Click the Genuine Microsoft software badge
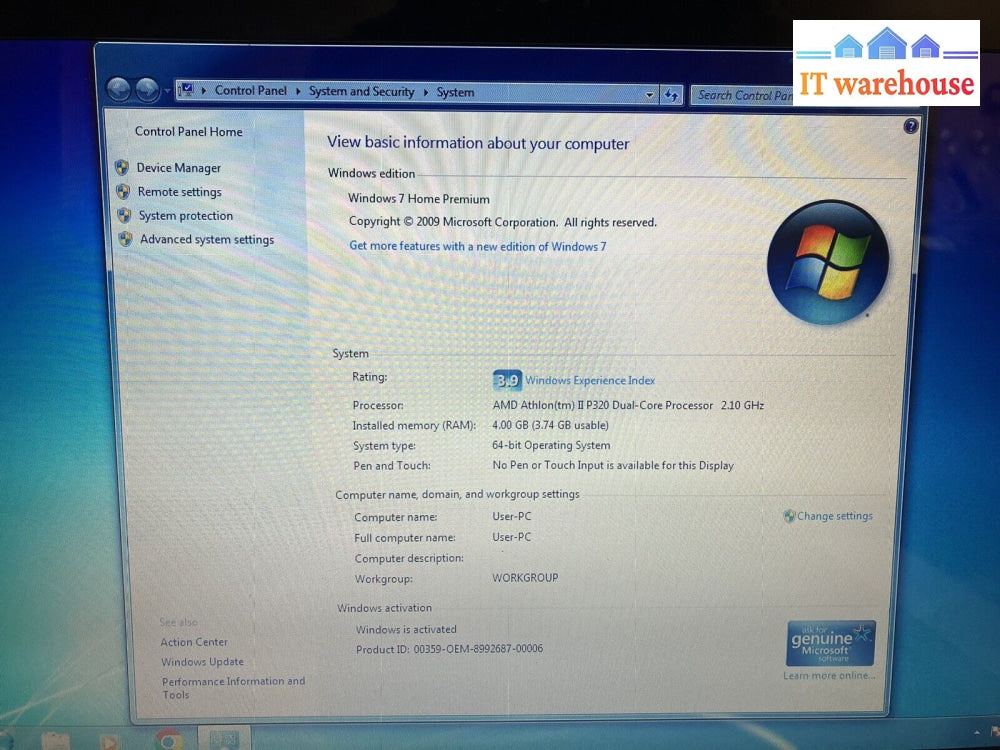Screen dimensions: 1000x750 click(830, 643)
